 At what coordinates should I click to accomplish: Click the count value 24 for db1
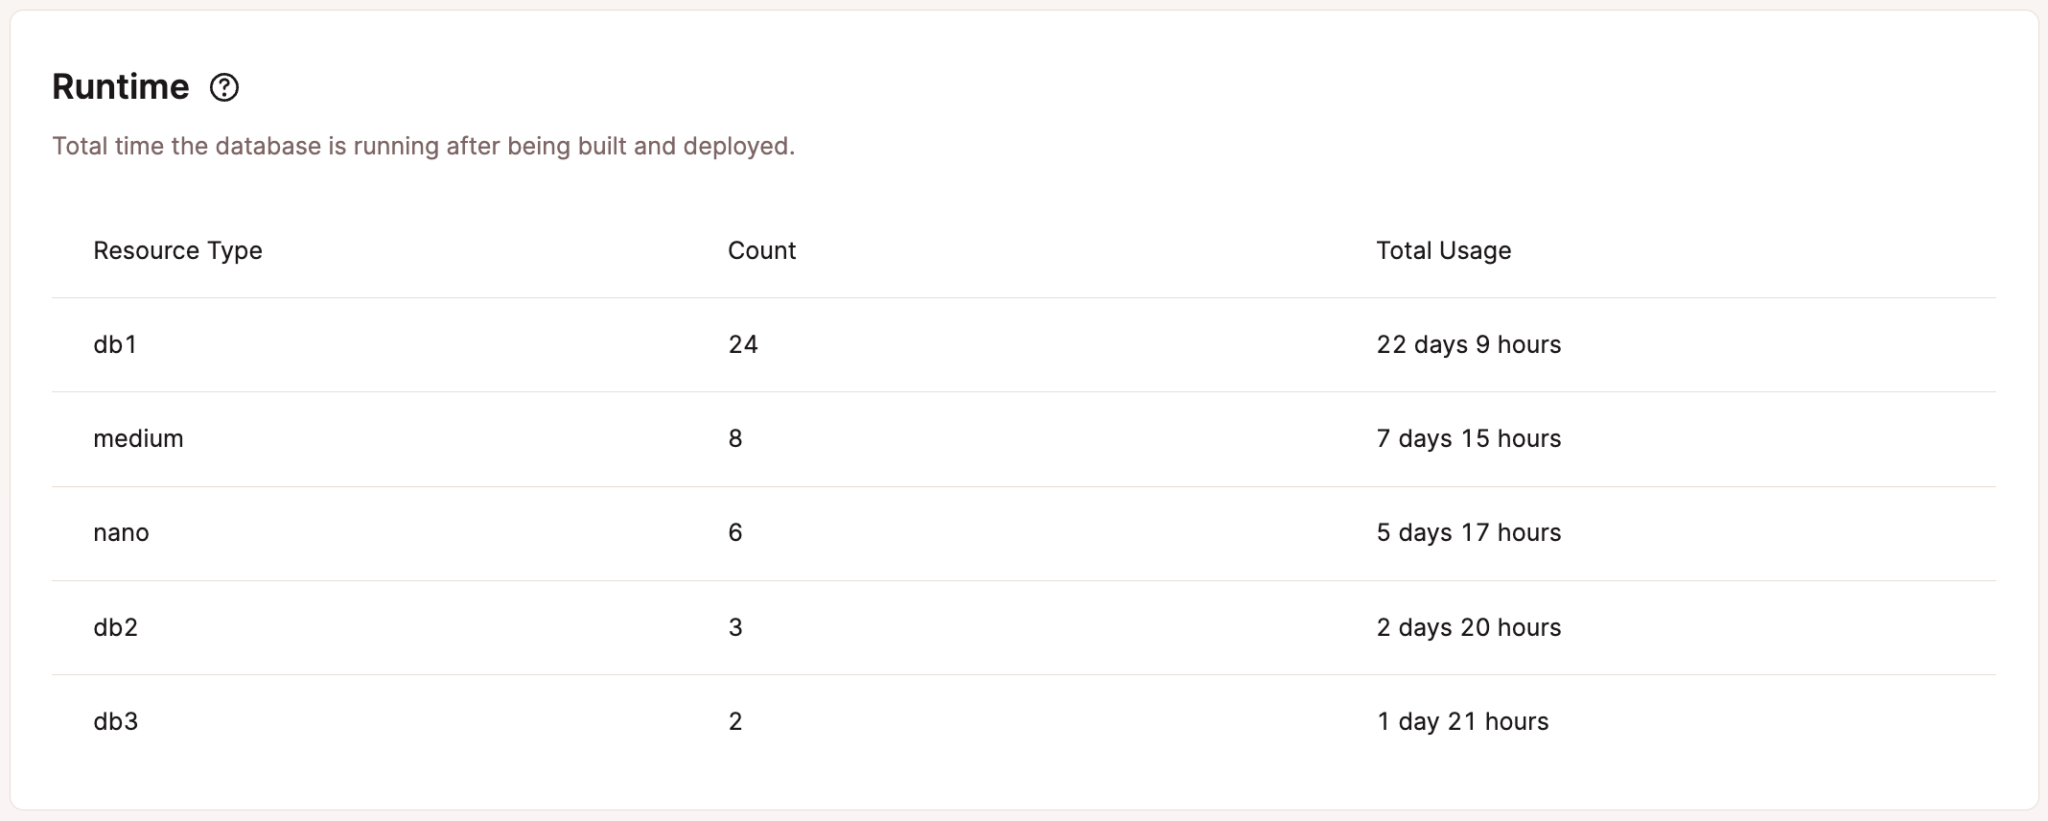point(743,344)
